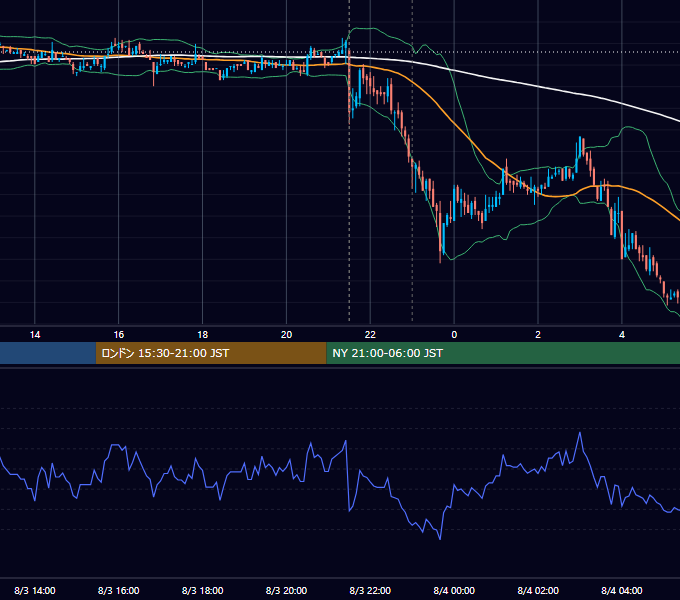680x600 pixels.
Task: Click the 22 hour label on price chart axis
Action: pos(370,335)
